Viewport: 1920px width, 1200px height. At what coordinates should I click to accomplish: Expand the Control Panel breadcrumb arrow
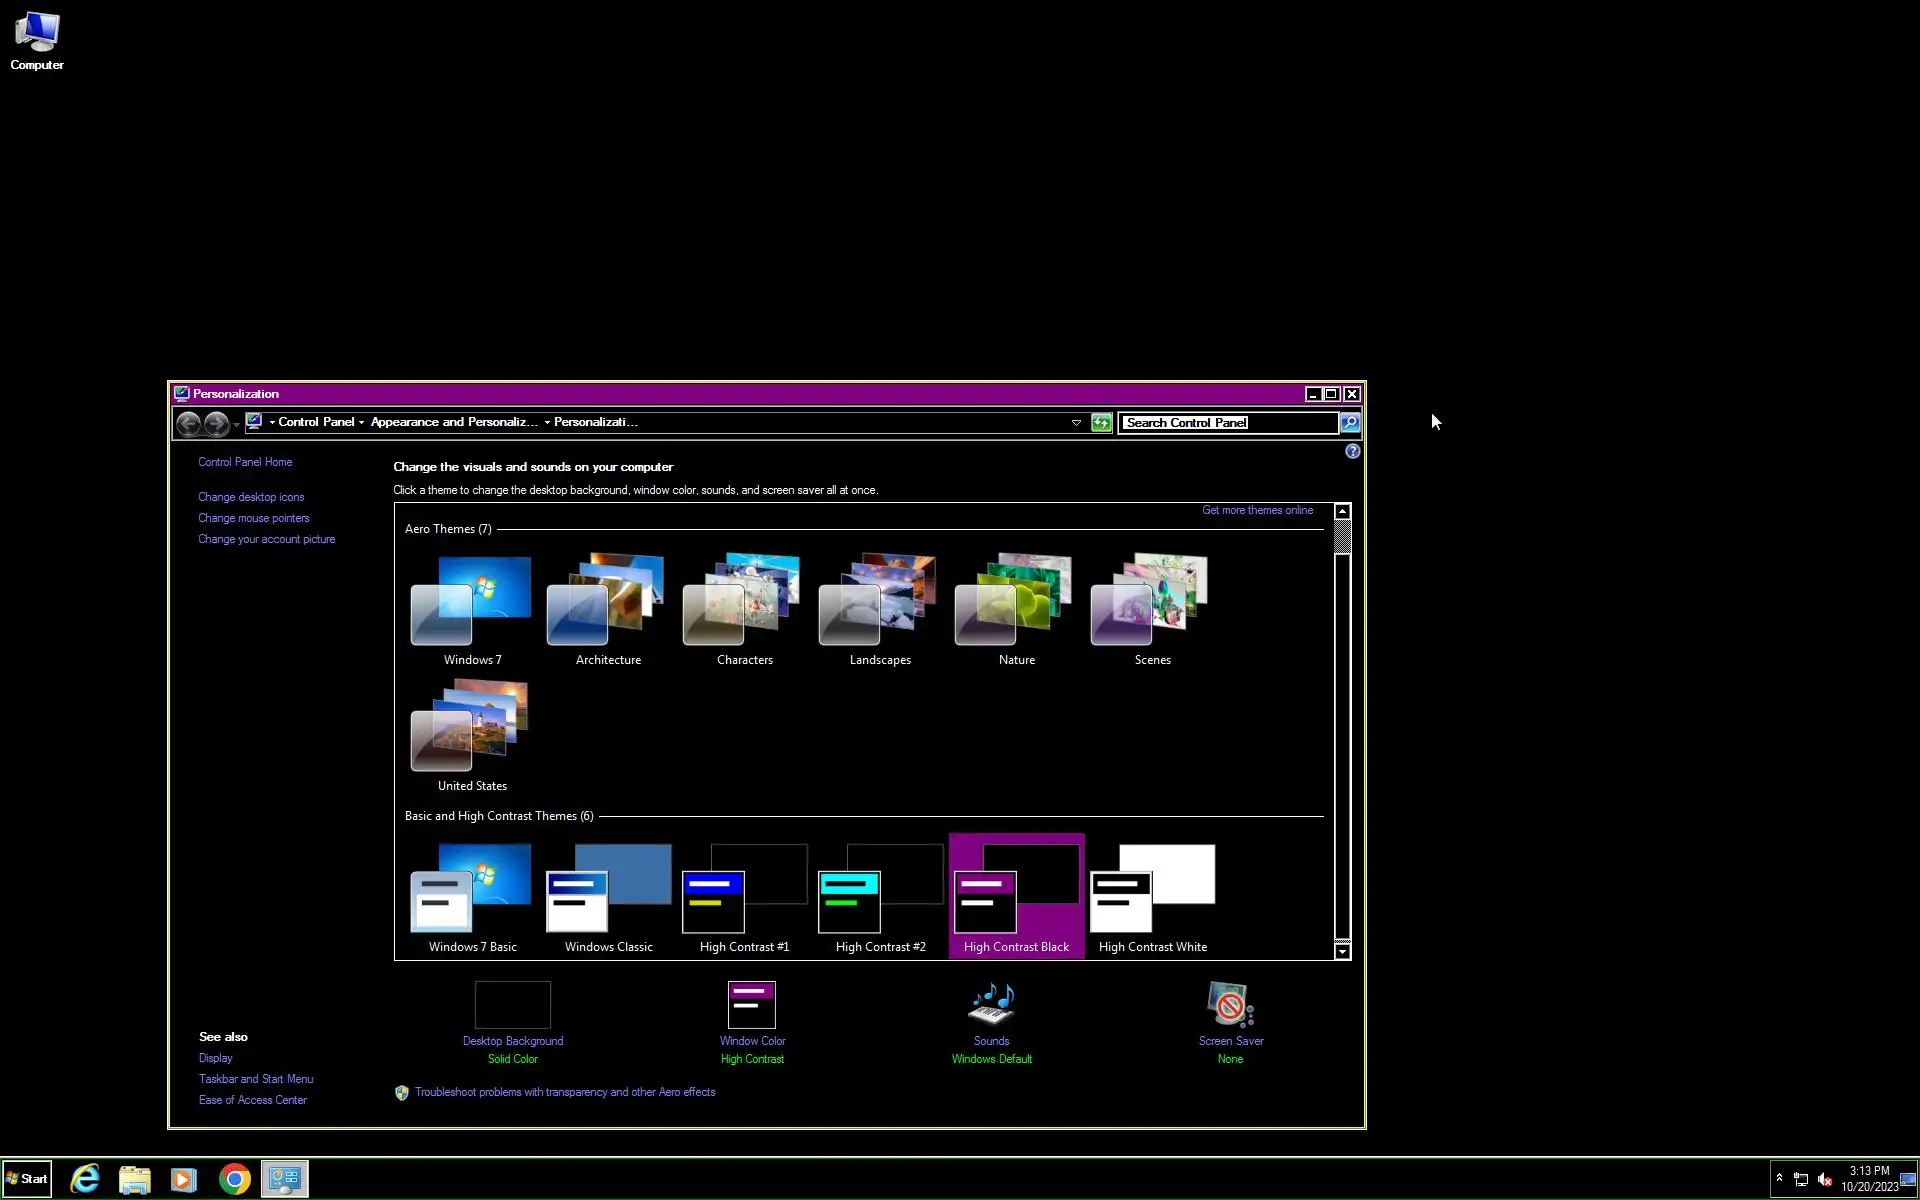pyautogui.click(x=361, y=423)
